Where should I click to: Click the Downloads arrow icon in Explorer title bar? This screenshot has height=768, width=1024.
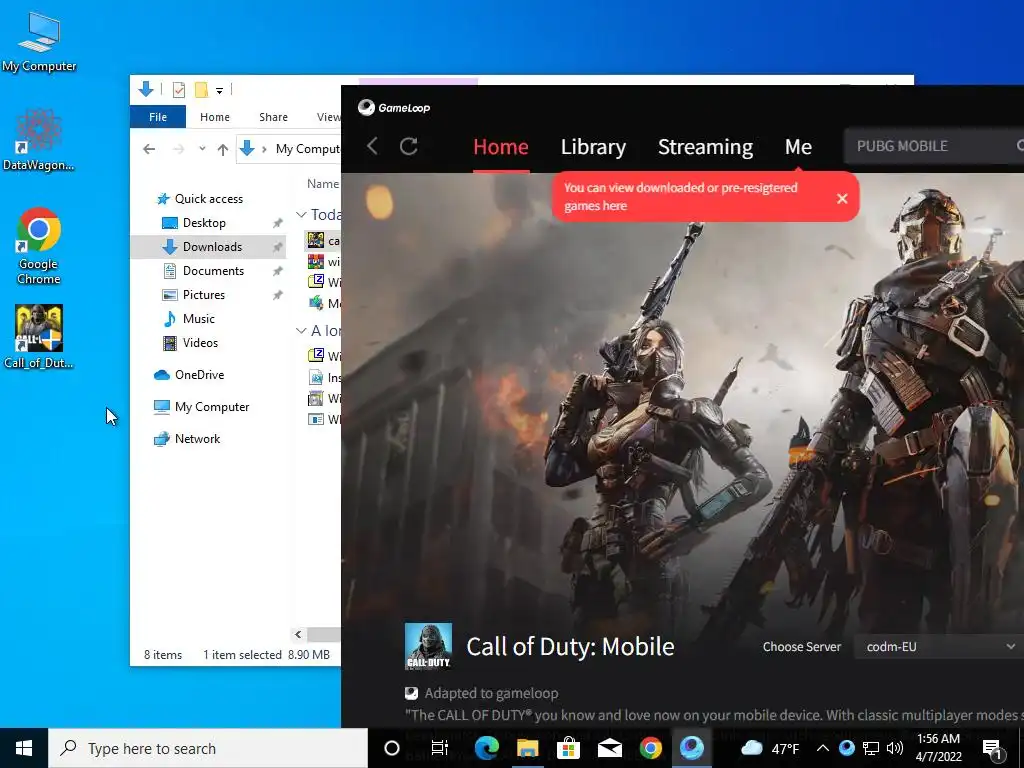(x=146, y=89)
